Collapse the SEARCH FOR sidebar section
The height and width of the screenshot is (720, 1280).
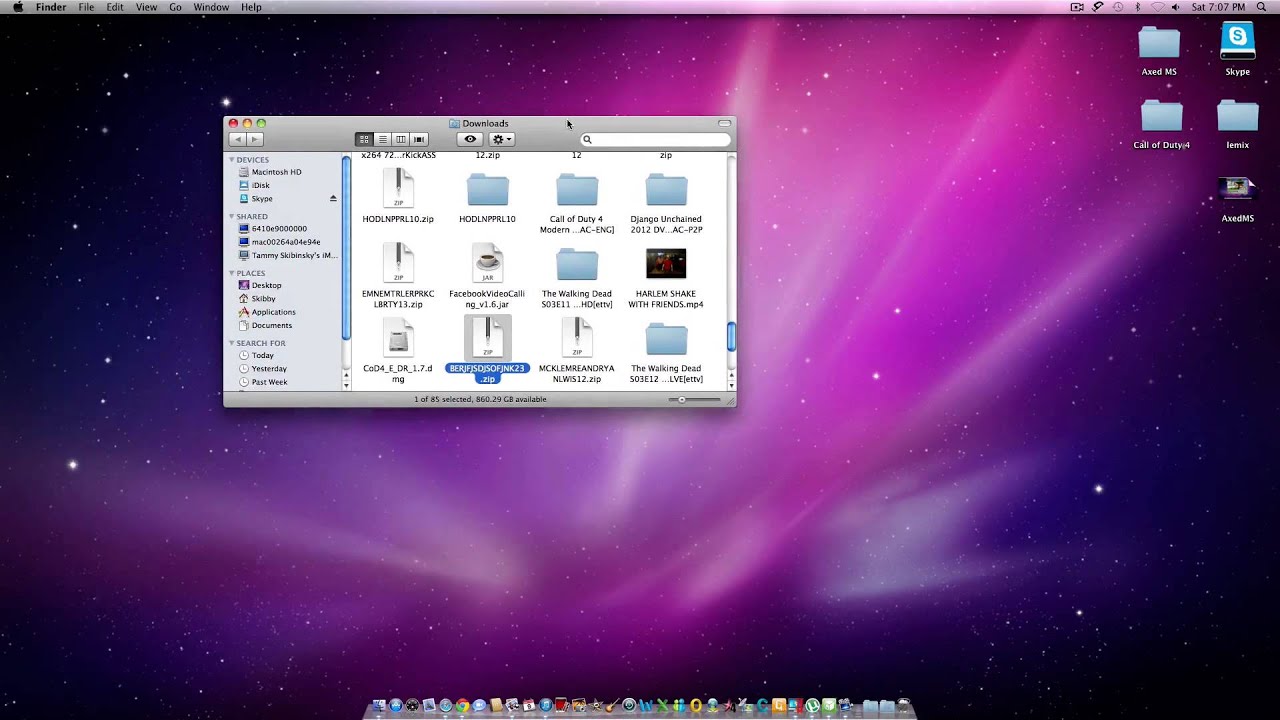232,343
